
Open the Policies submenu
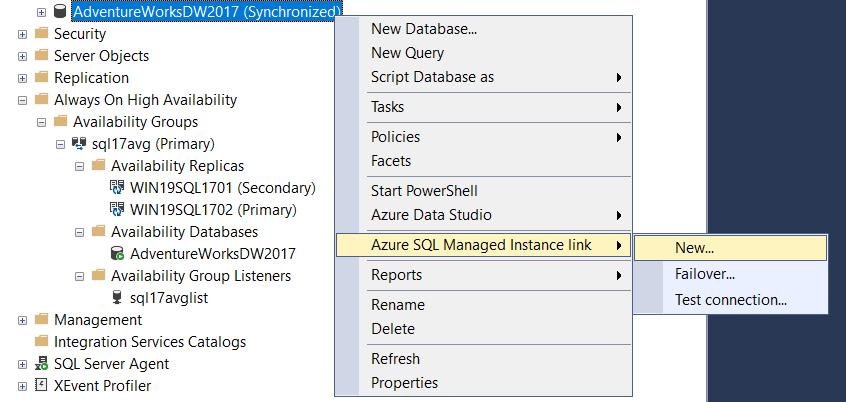coord(483,137)
